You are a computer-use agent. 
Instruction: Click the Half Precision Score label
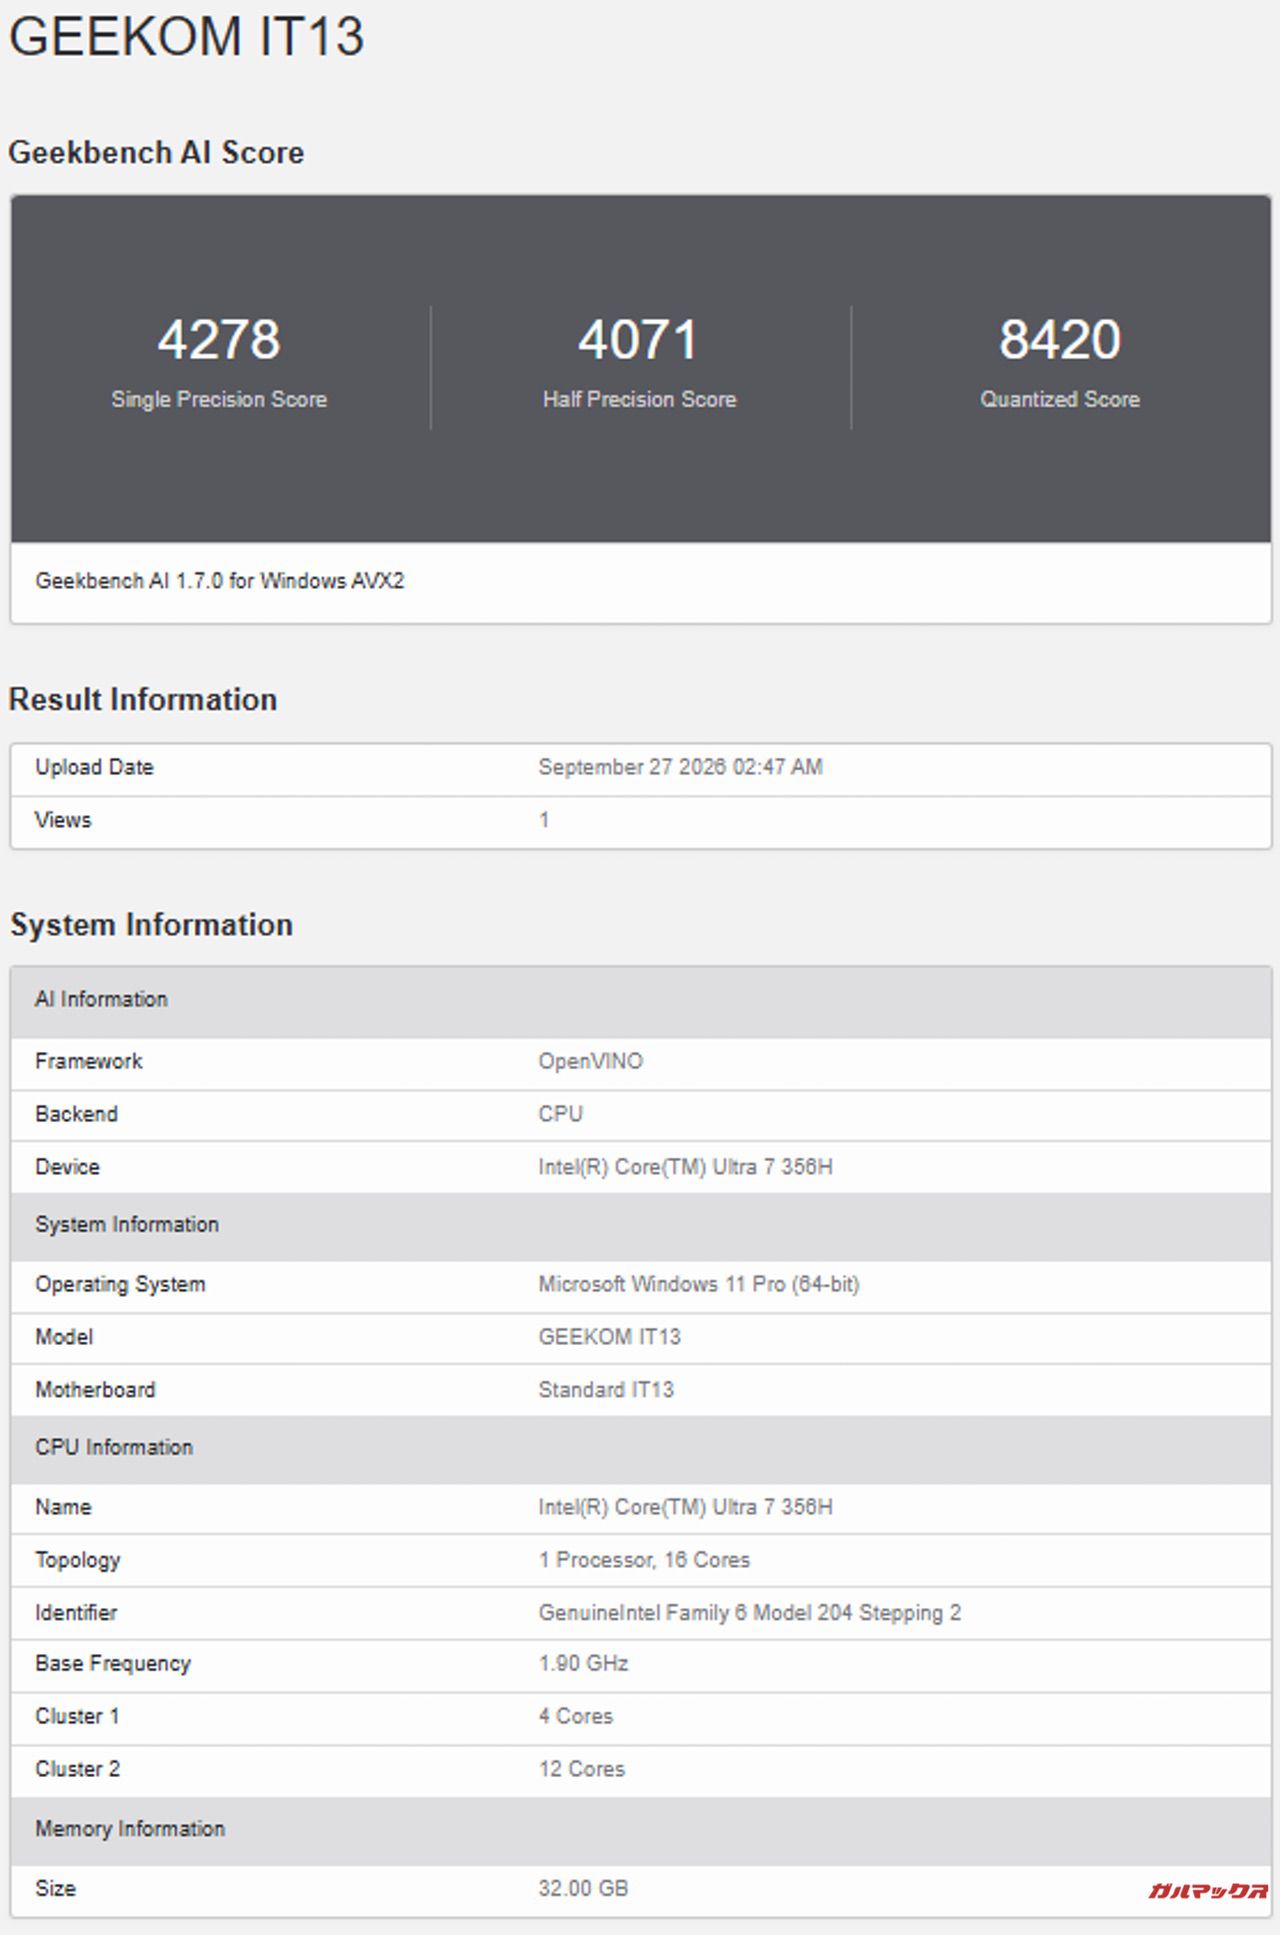tap(640, 399)
